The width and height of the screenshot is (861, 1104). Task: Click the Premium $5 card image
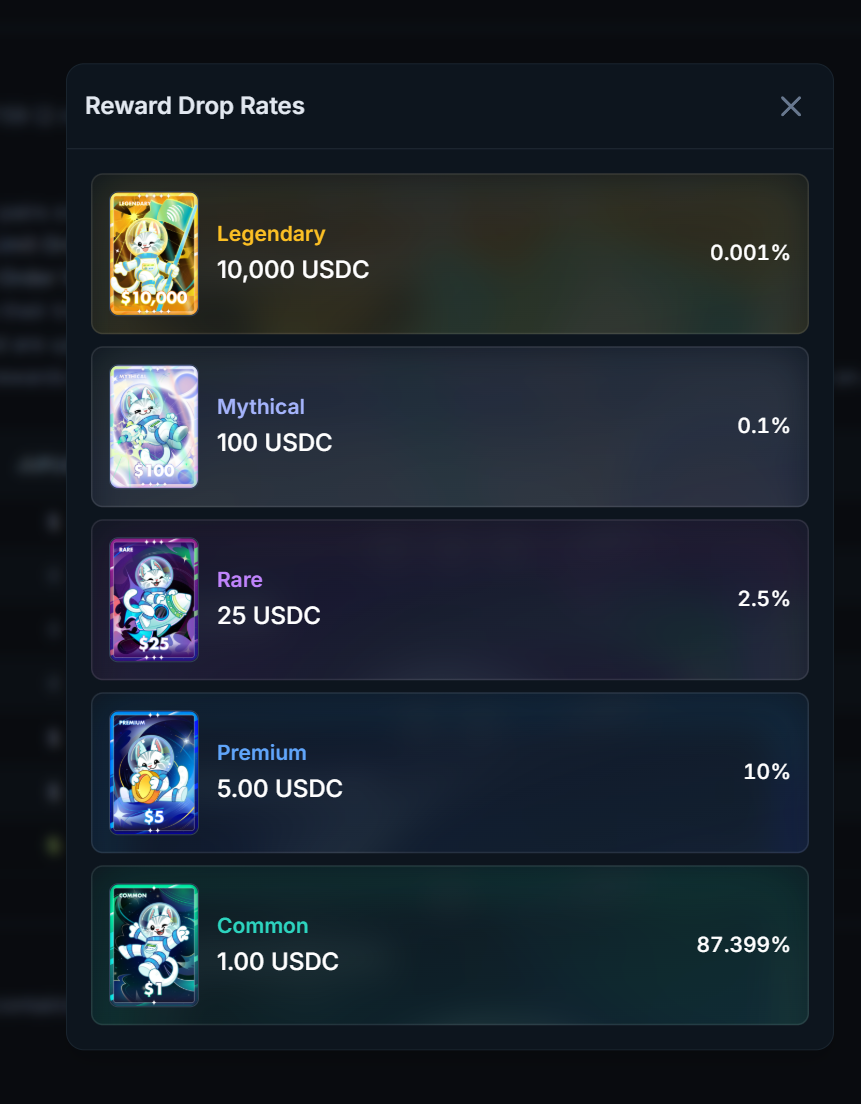154,772
